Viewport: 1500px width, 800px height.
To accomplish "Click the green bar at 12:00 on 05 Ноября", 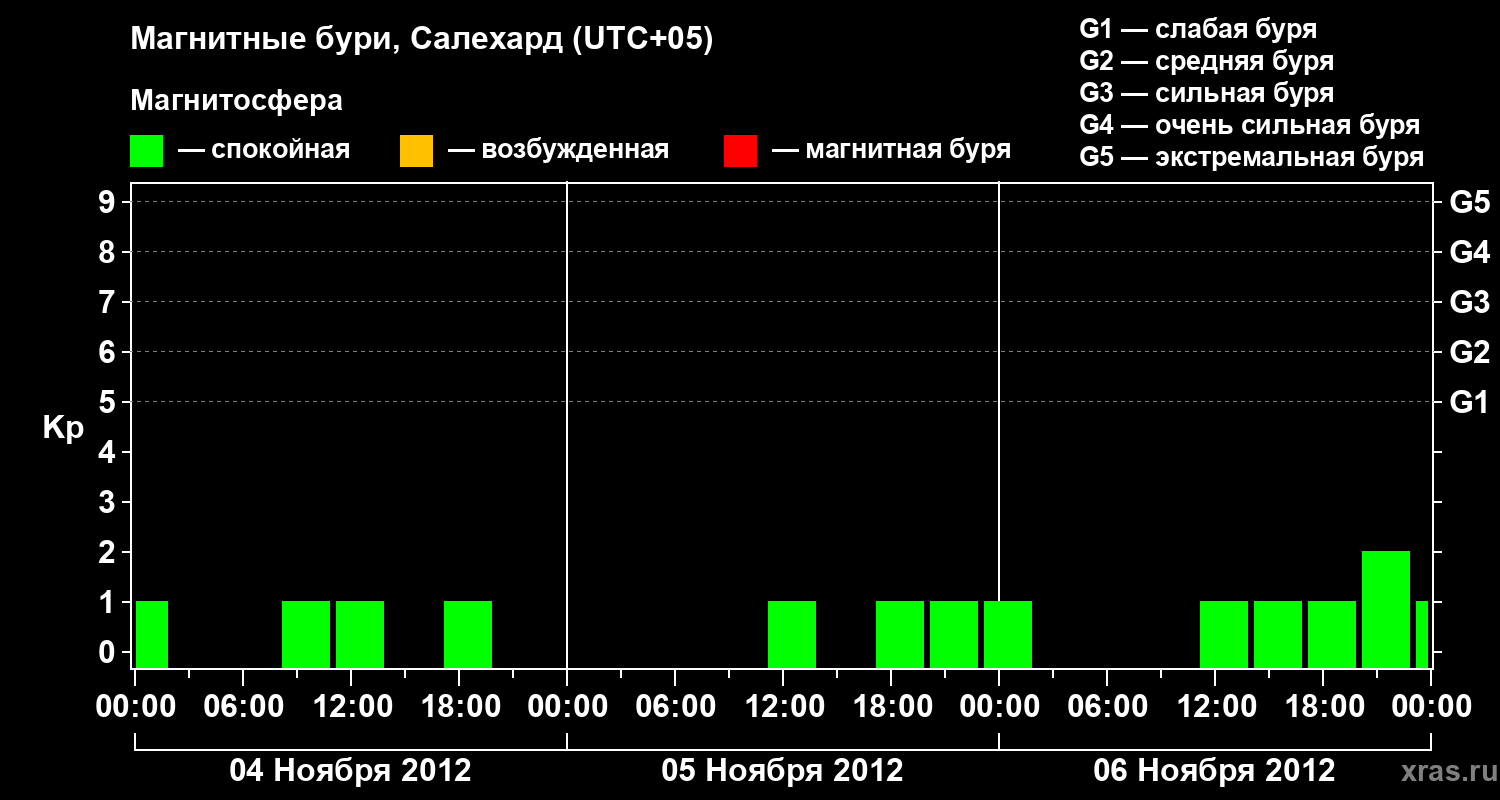I will [792, 634].
